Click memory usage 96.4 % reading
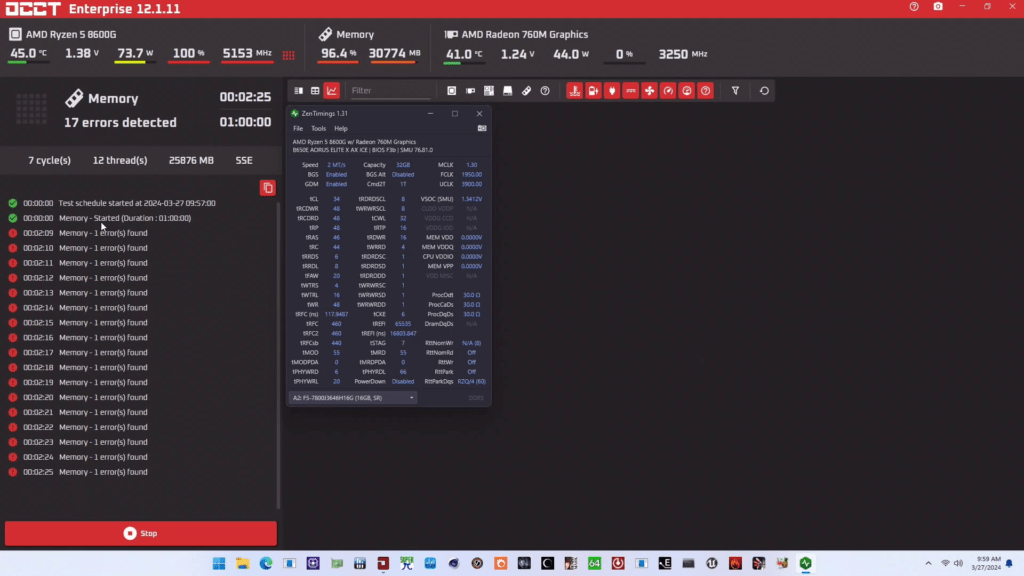The width and height of the screenshot is (1024, 576). (338, 54)
